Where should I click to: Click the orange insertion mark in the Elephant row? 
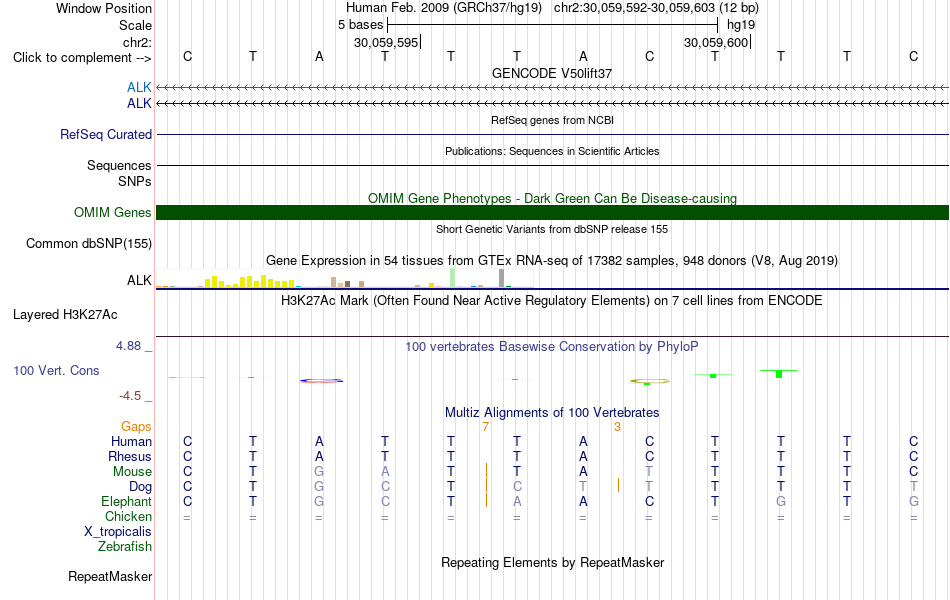pos(486,501)
